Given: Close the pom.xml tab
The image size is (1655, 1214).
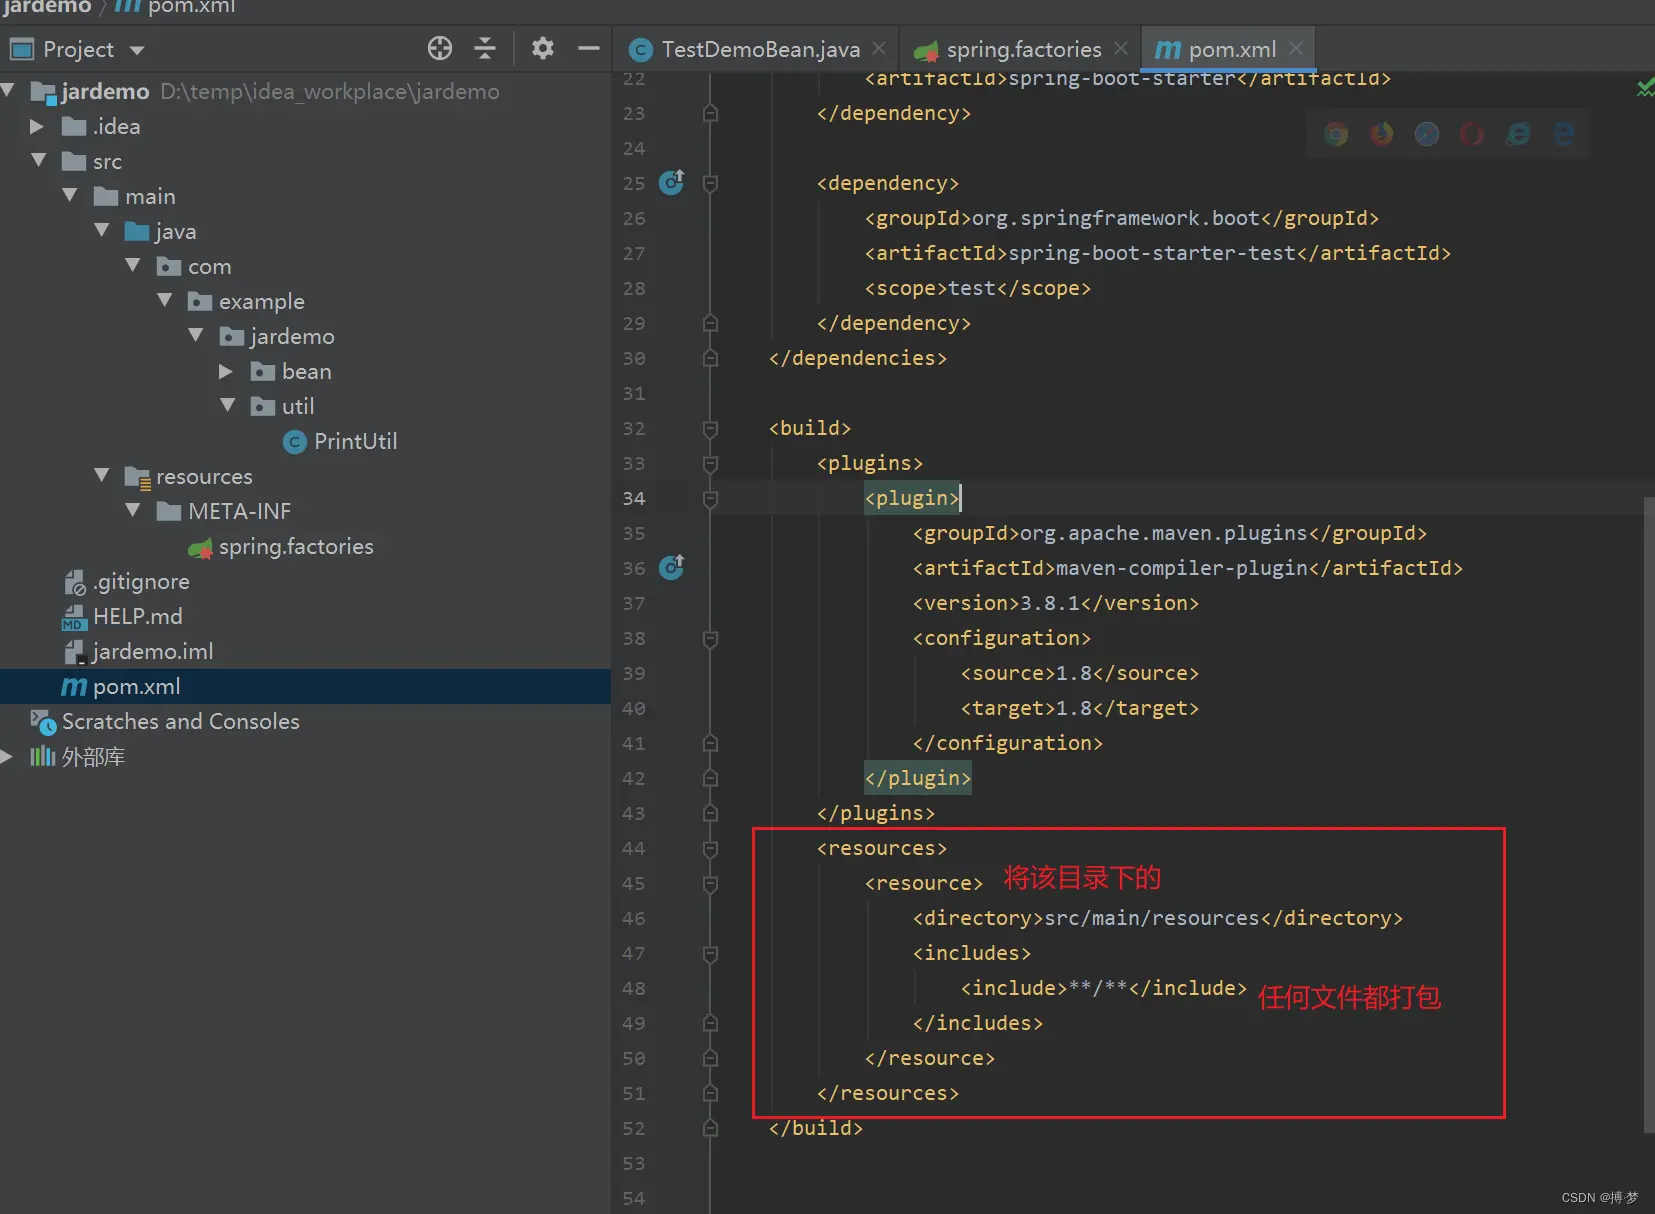Looking at the screenshot, I should click(1296, 48).
